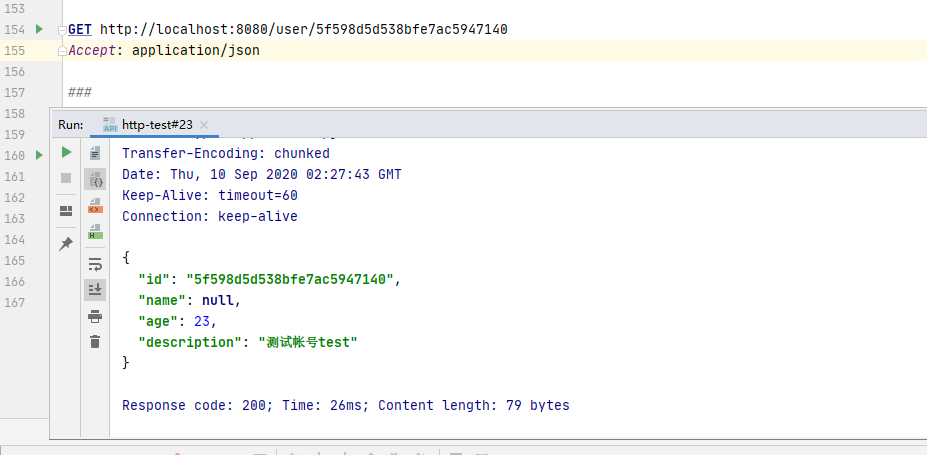The image size is (927, 455).
Task: View the response as plain text
Action: (95, 153)
